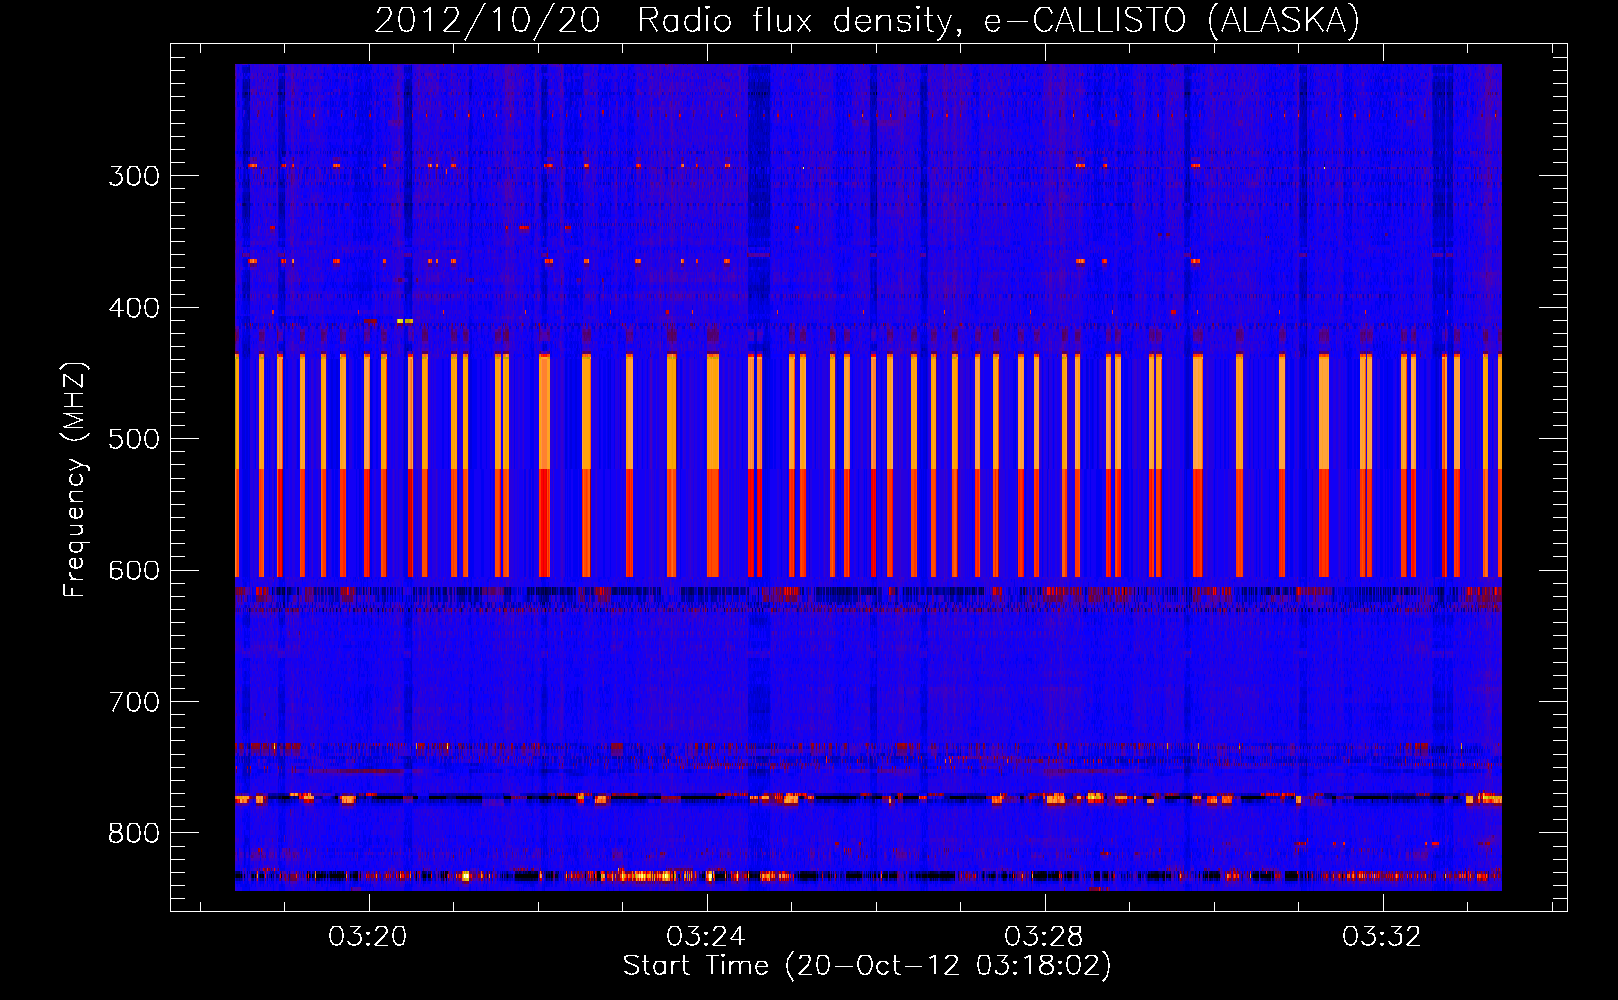This screenshot has height=1000, width=1618.
Task: Click the 700 frequency axis label
Action: (x=134, y=702)
